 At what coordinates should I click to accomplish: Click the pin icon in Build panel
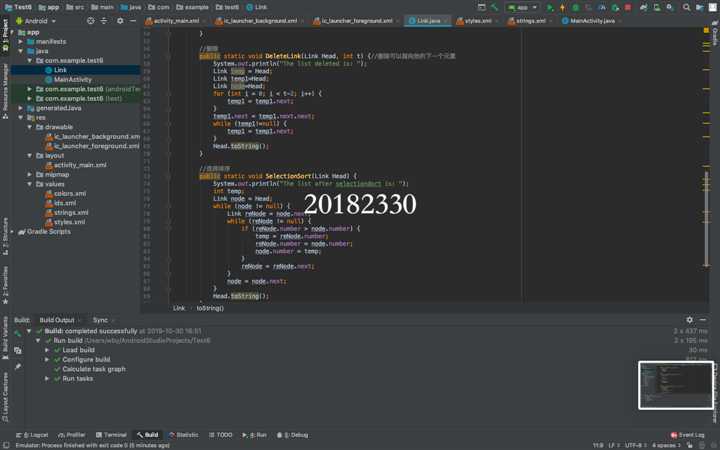[x=17, y=366]
